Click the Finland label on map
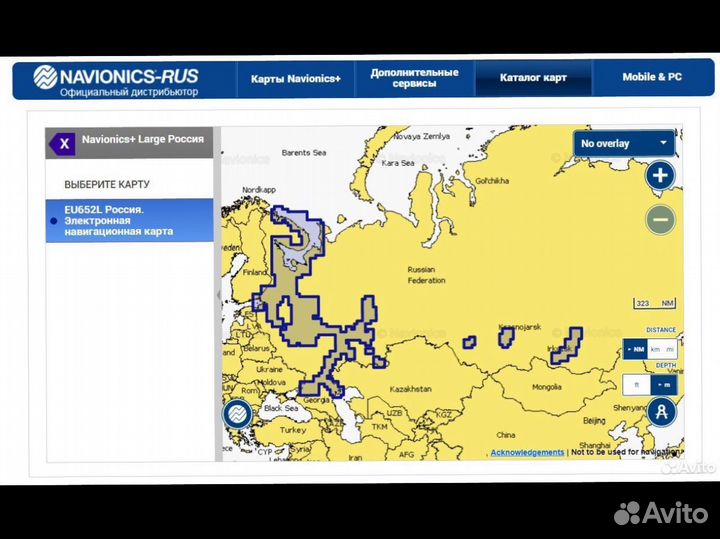The width and height of the screenshot is (720, 539). [x=254, y=272]
